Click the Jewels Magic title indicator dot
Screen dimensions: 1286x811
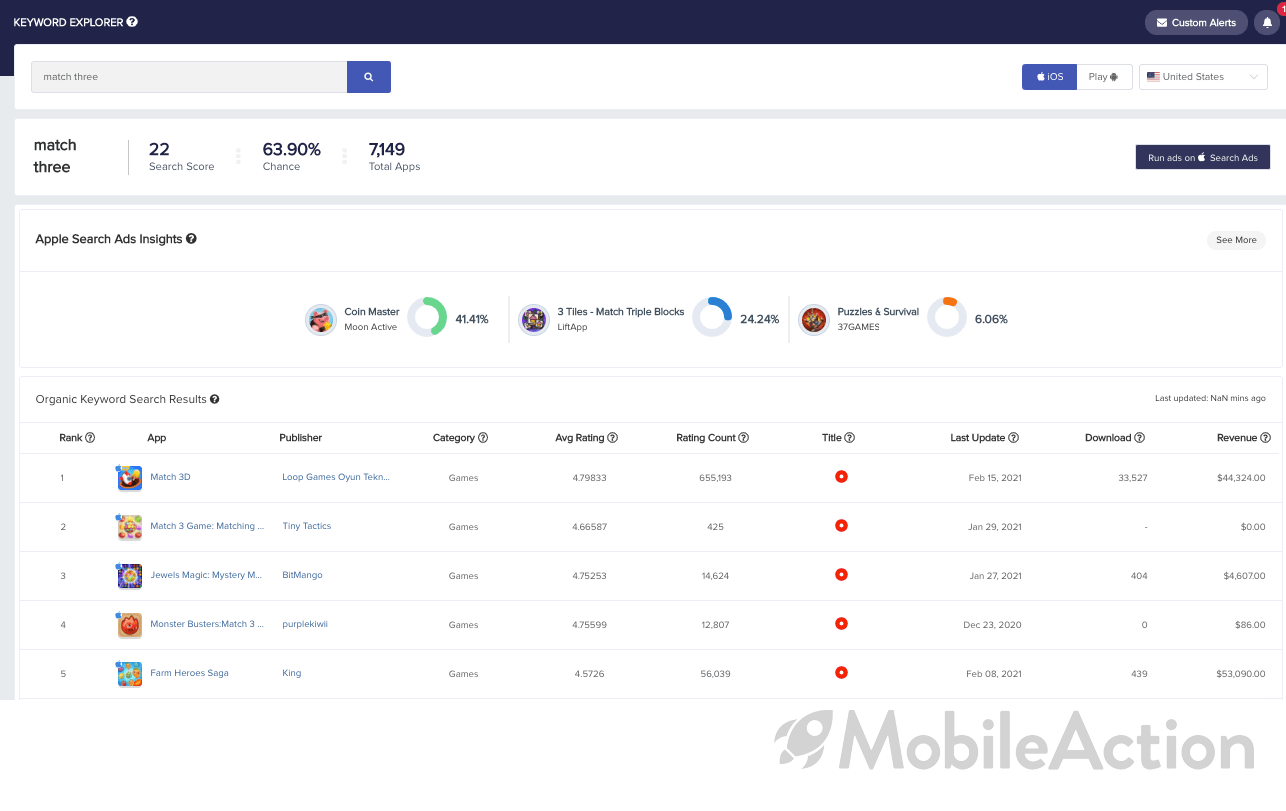coord(841,574)
